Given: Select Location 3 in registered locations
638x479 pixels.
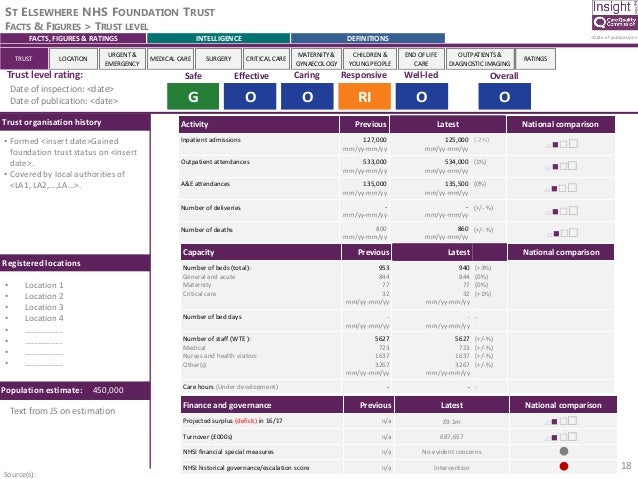Looking at the screenshot, I should click(44, 307).
